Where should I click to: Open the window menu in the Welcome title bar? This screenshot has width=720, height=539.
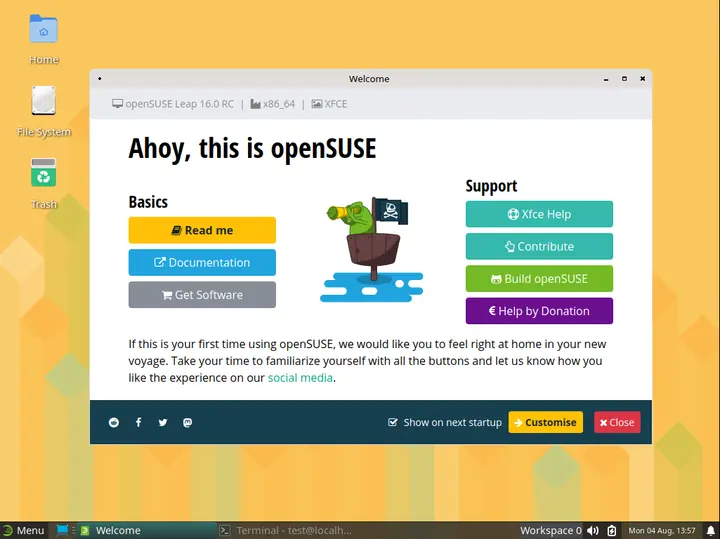tap(100, 79)
